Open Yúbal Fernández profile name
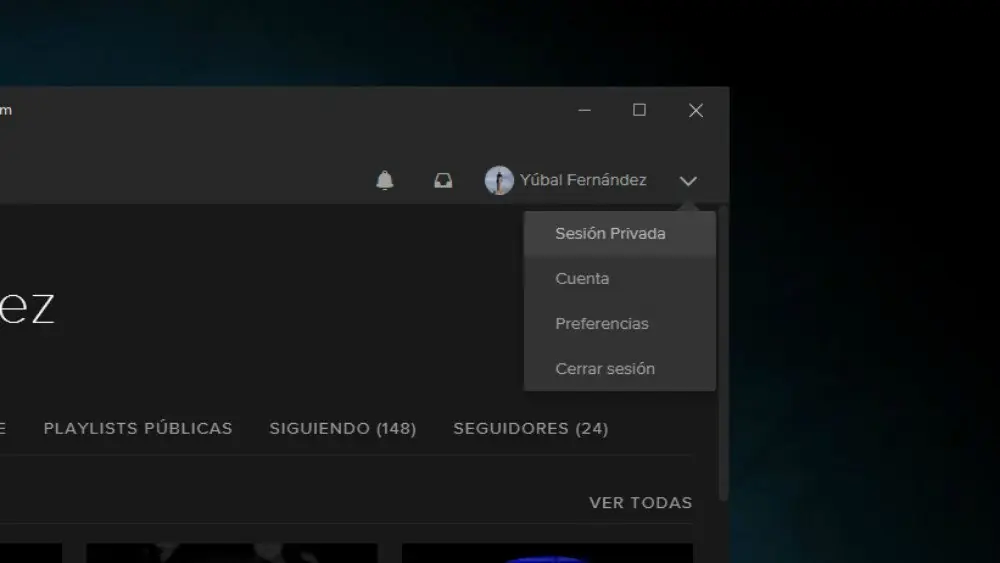 pos(583,180)
